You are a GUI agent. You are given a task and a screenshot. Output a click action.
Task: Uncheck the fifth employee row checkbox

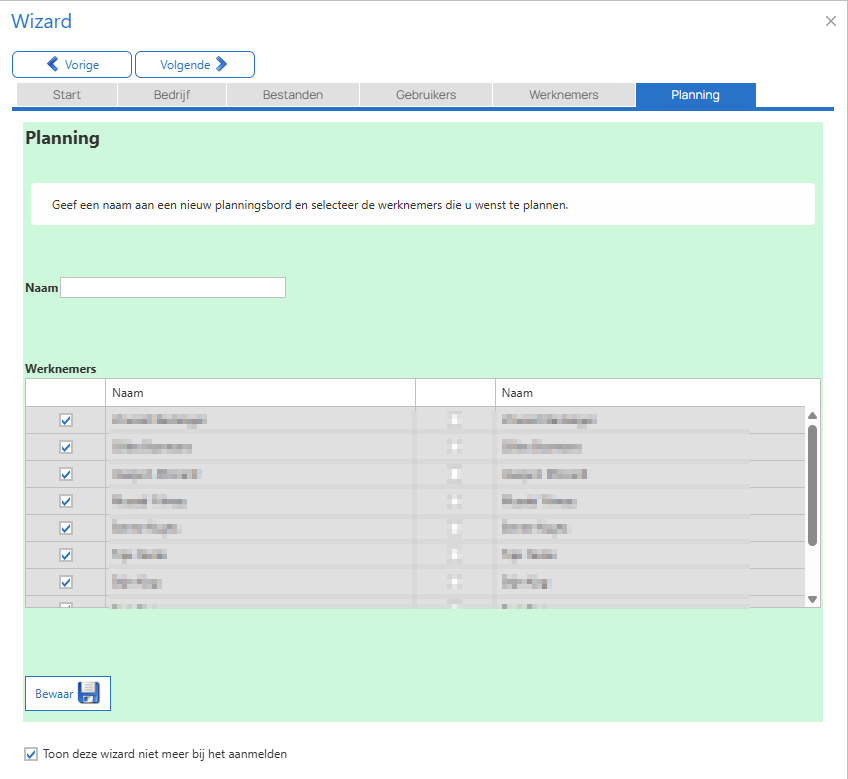tap(66, 528)
